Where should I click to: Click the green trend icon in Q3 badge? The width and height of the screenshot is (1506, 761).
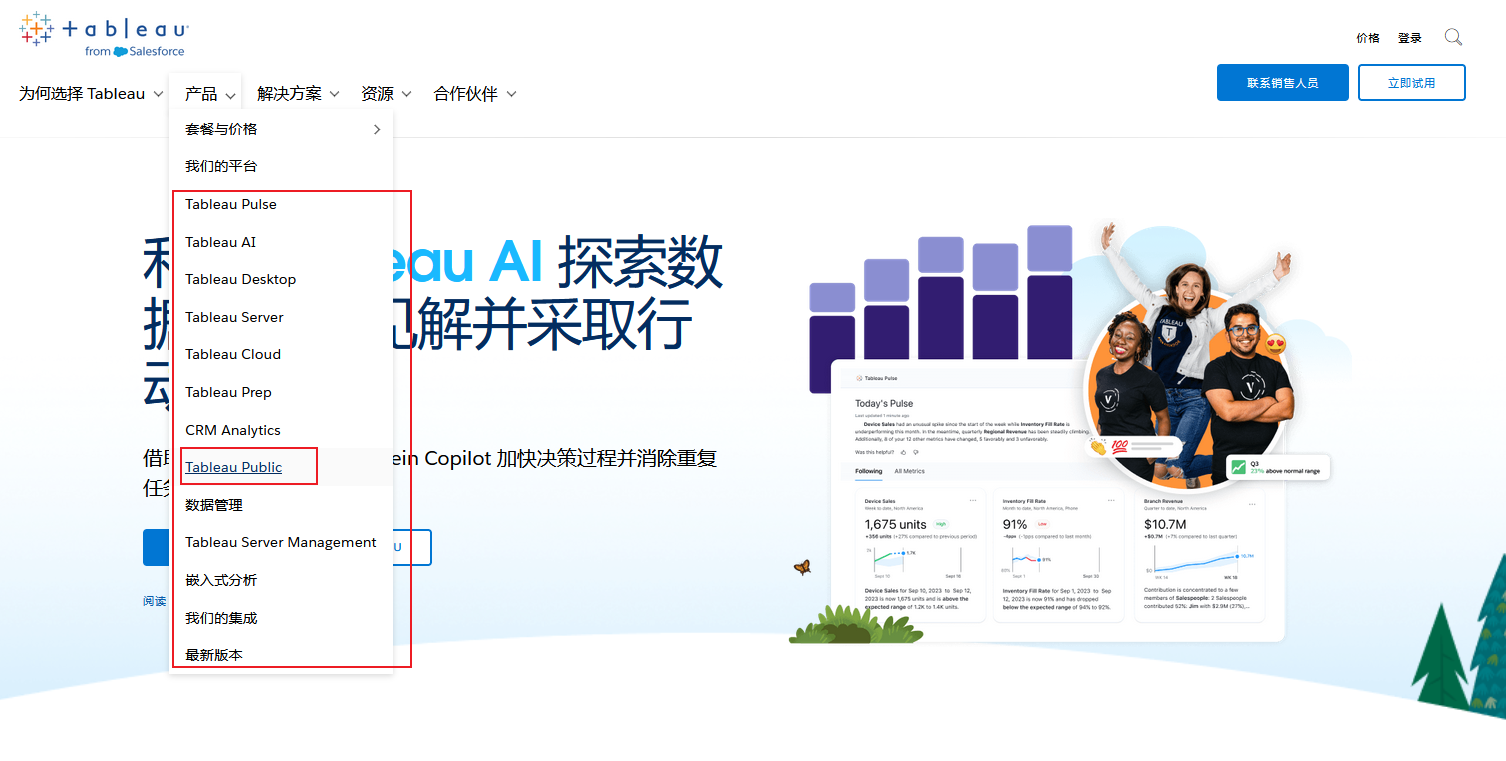point(1238,467)
